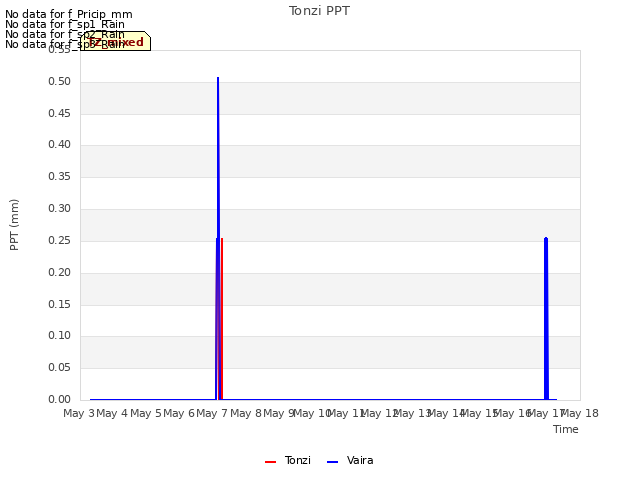This screenshot has height=480, width=640.
Task: Click the May 8 x-axis tick label
Action: click(245, 413)
